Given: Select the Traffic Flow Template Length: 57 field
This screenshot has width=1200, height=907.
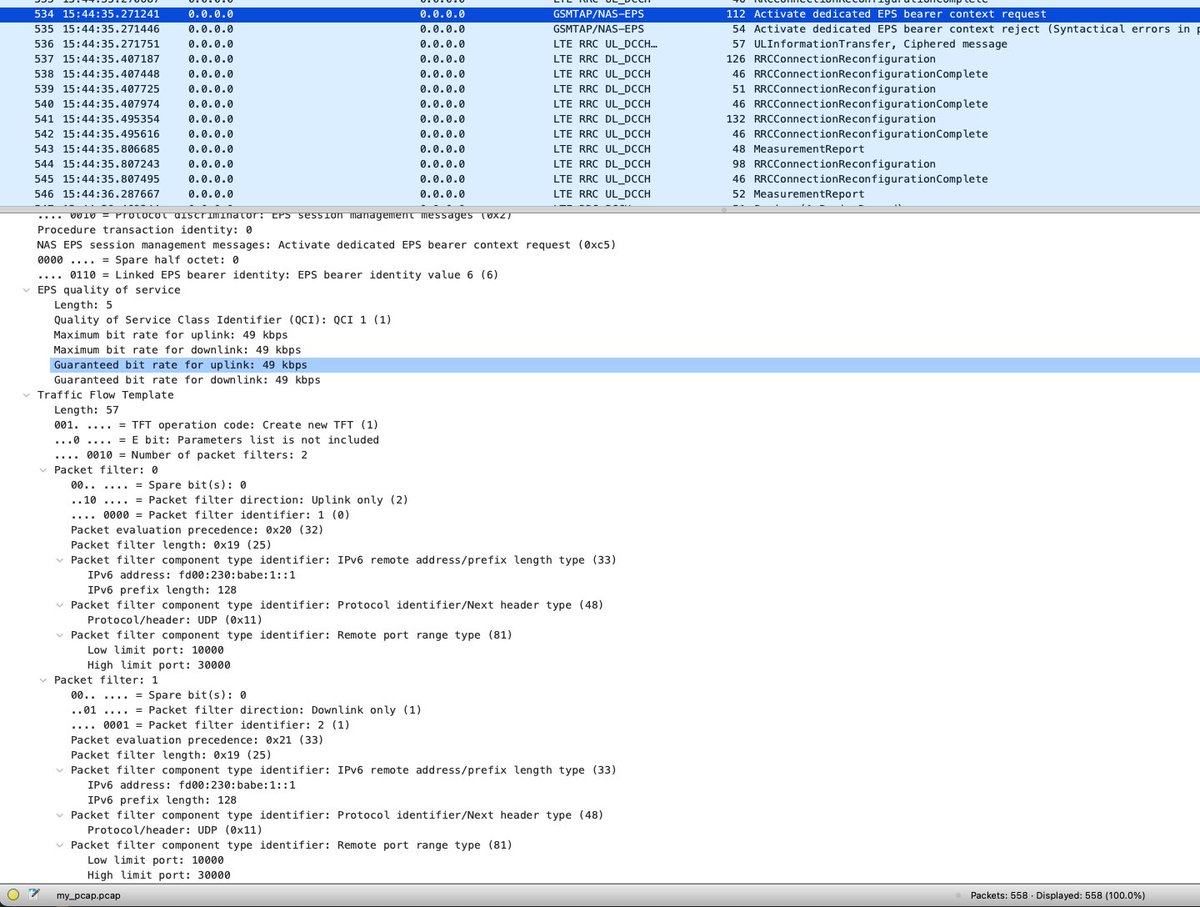Looking at the screenshot, I should pyautogui.click(x=86, y=410).
